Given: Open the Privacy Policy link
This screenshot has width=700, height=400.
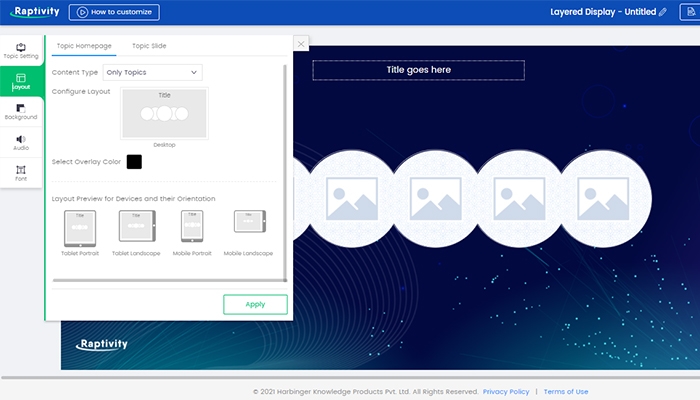Looking at the screenshot, I should pos(506,391).
